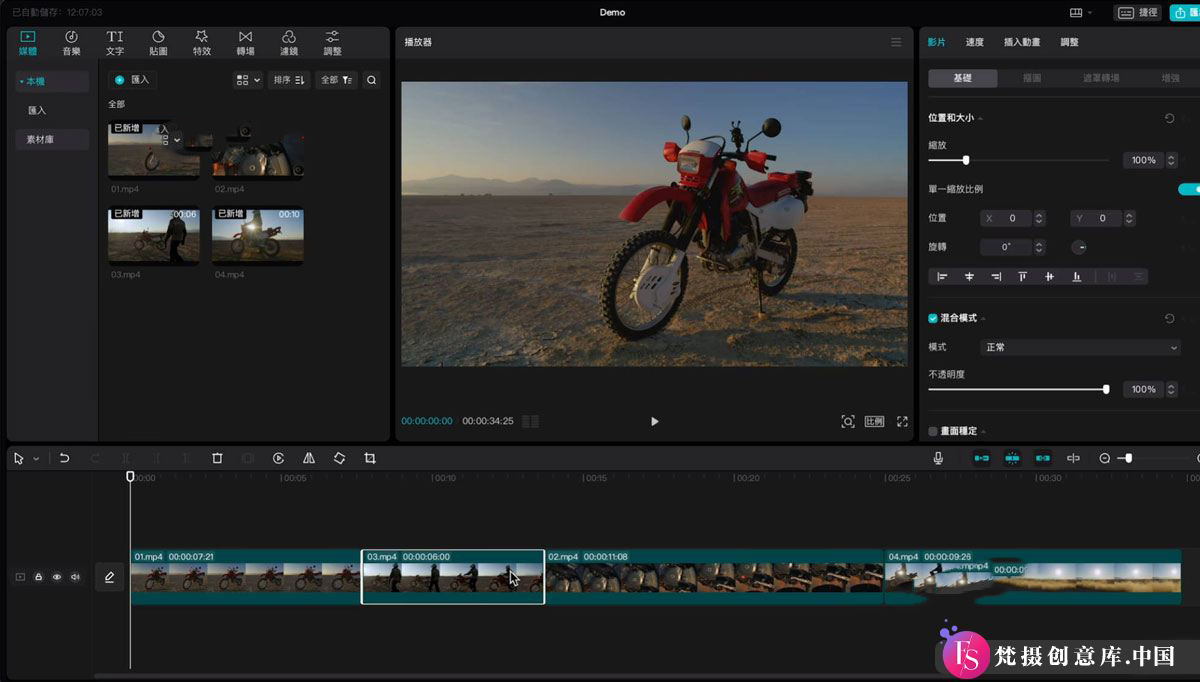This screenshot has width=1200, height=682.
Task: Adjust the 縮放 scale slider handle
Action: 965,160
